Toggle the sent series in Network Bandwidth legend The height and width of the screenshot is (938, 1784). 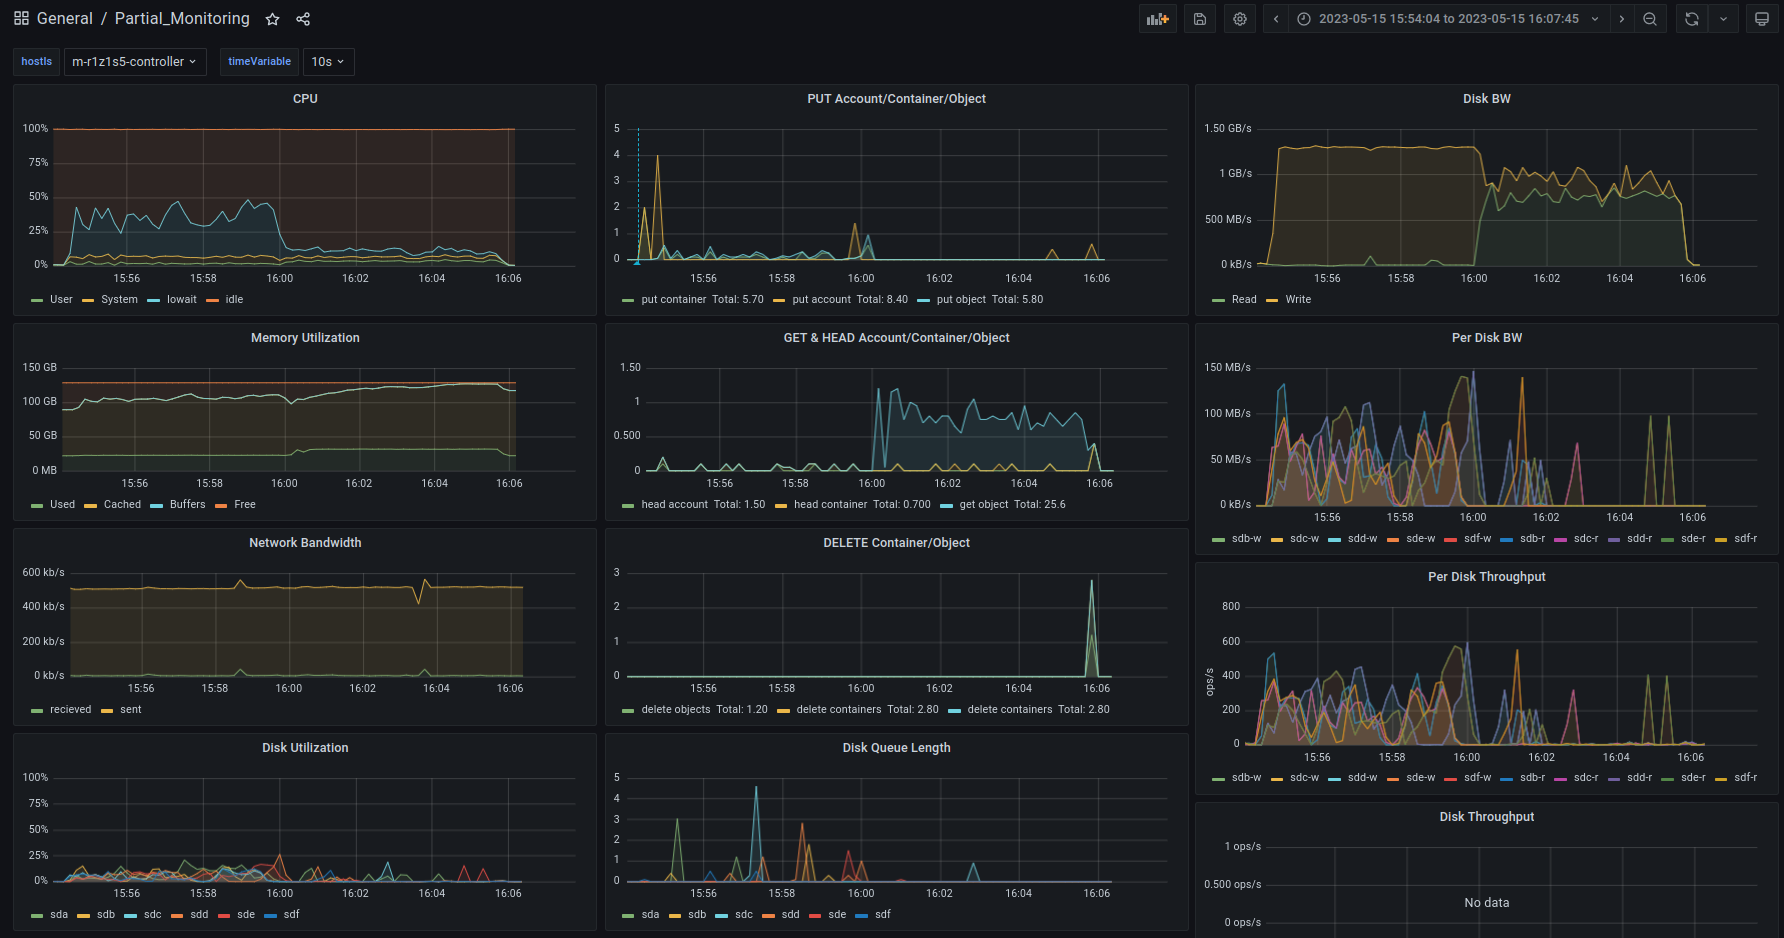(x=130, y=710)
